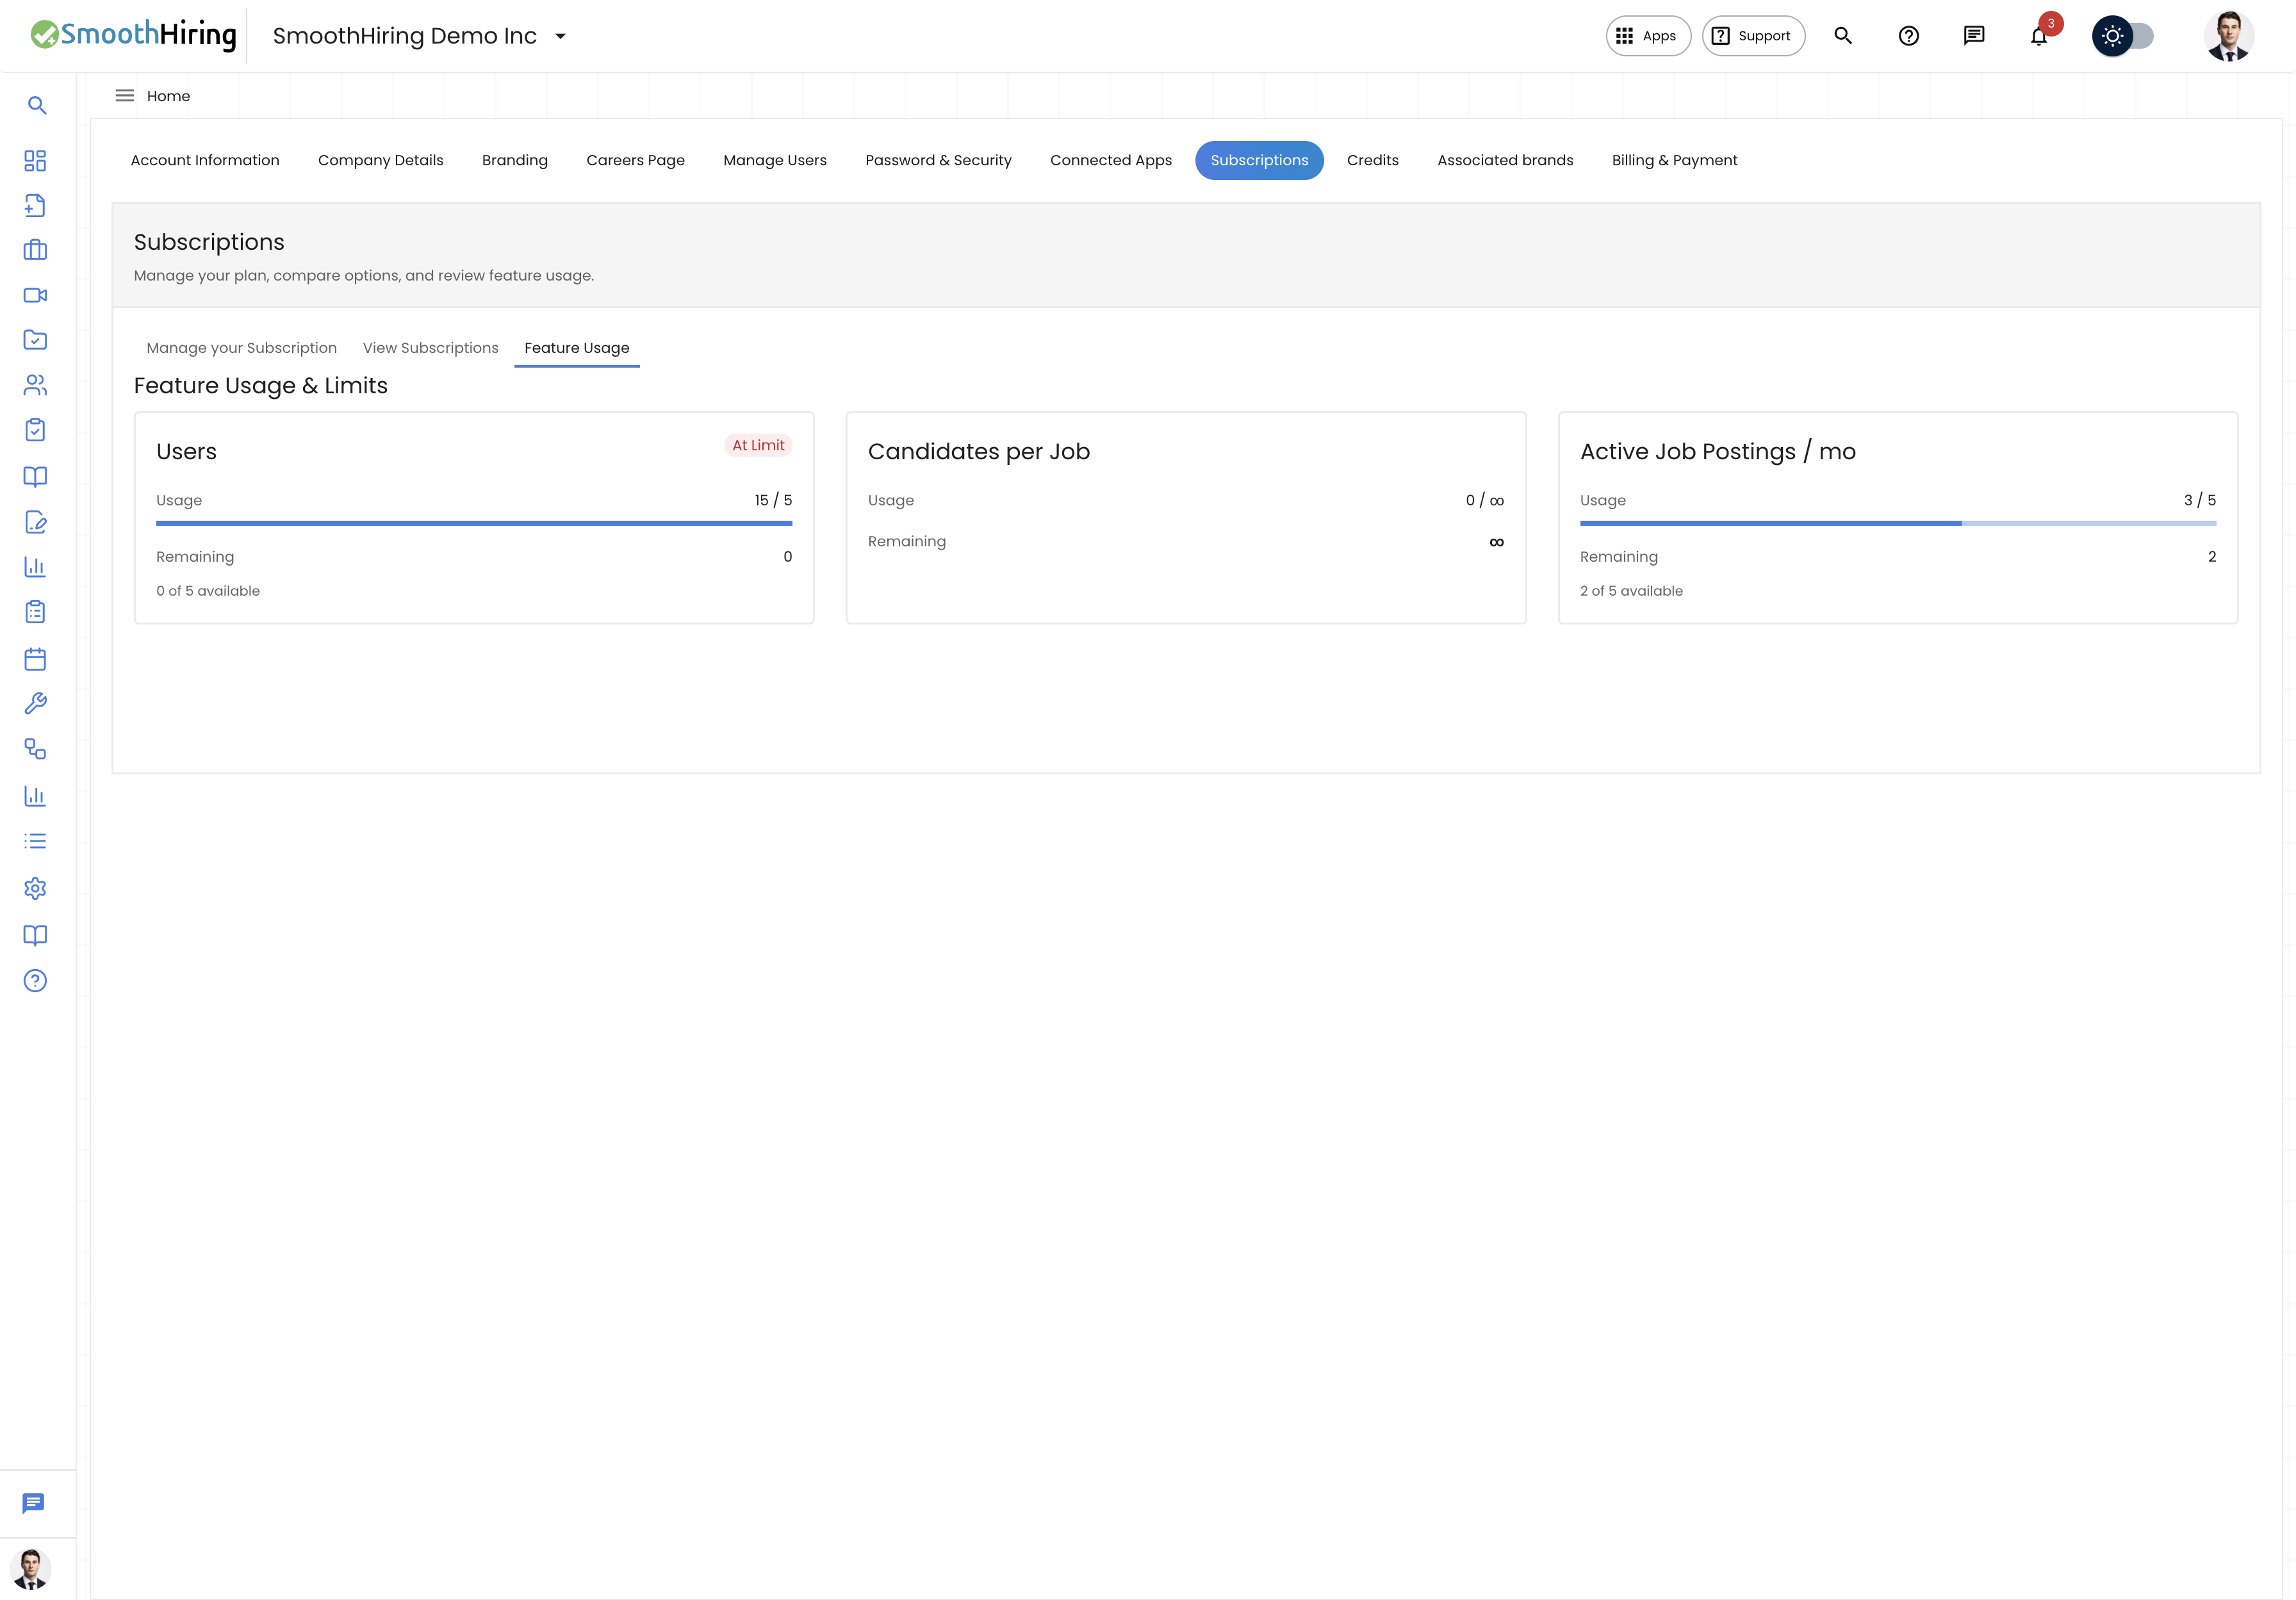
Task: Open the Billing & Payment tab
Action: (1675, 160)
